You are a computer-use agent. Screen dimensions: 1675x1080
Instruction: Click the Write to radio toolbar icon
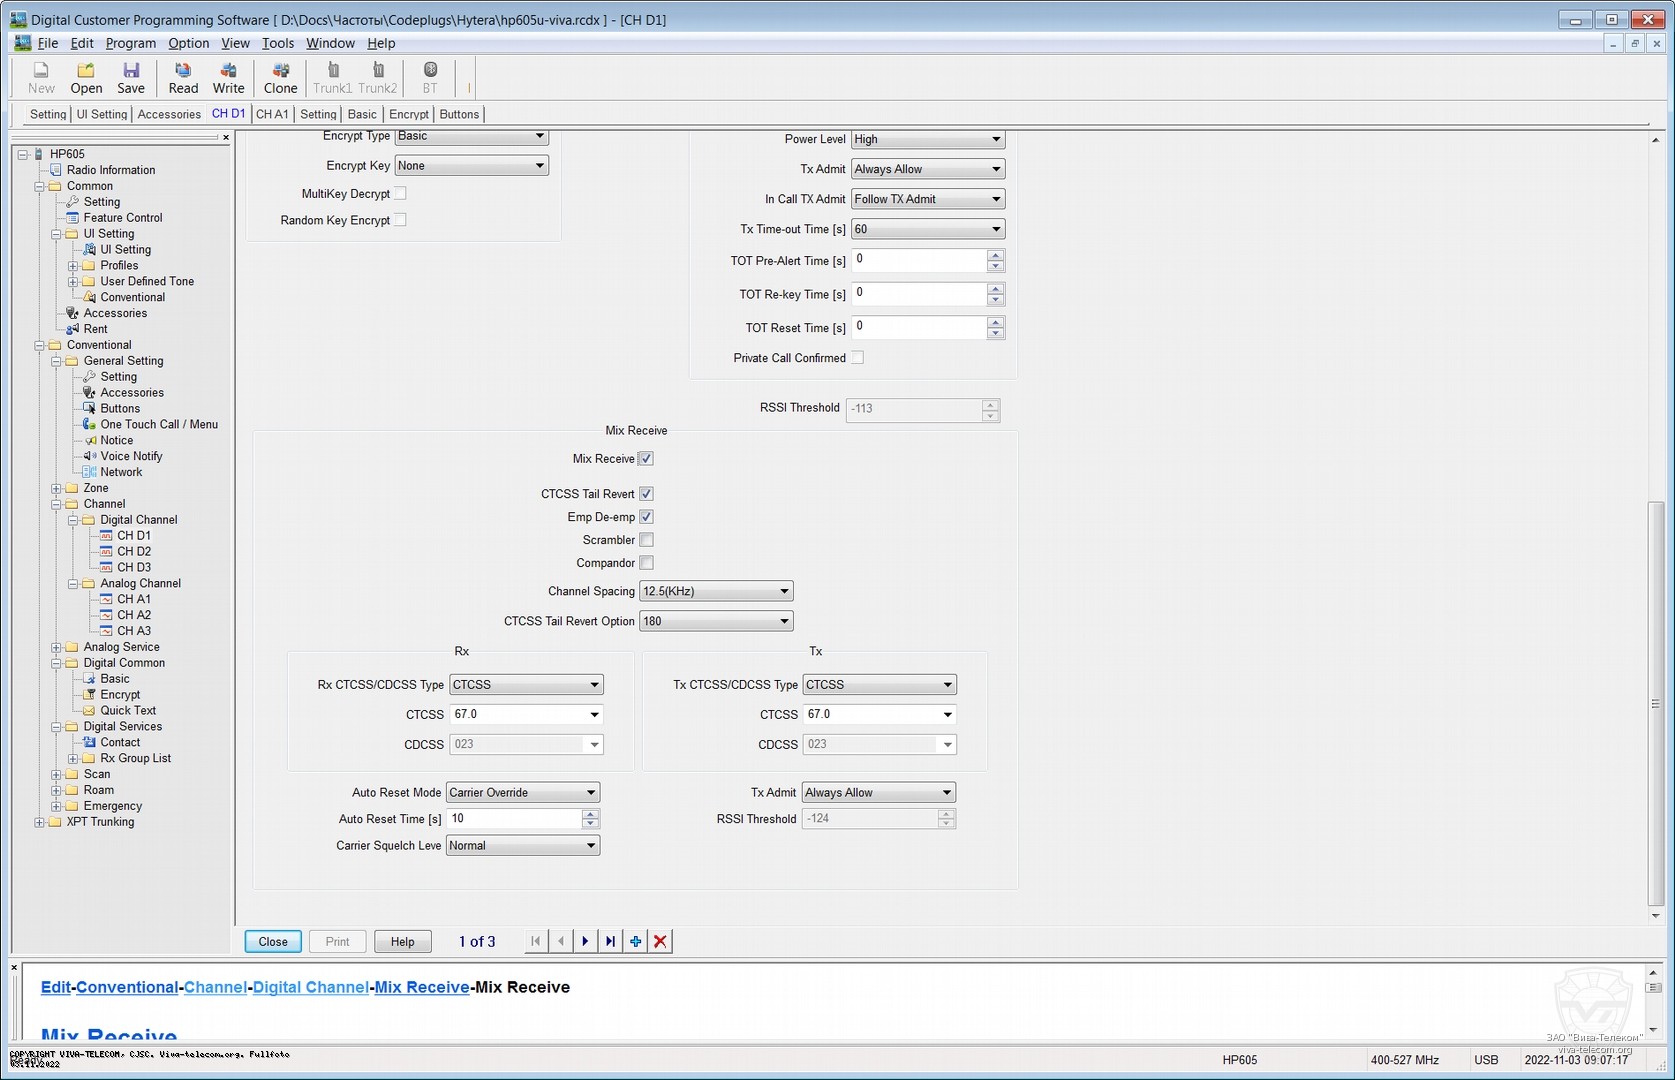coord(228,77)
